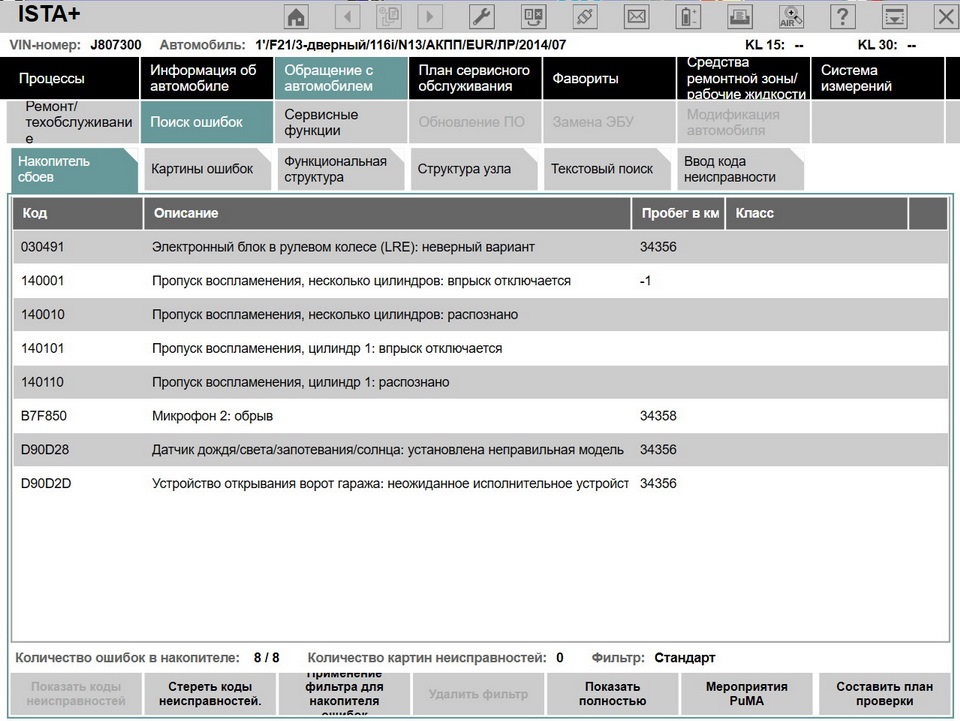Viewport: 960px width, 721px height.
Task: Open the wrench settings icon
Action: (481, 17)
